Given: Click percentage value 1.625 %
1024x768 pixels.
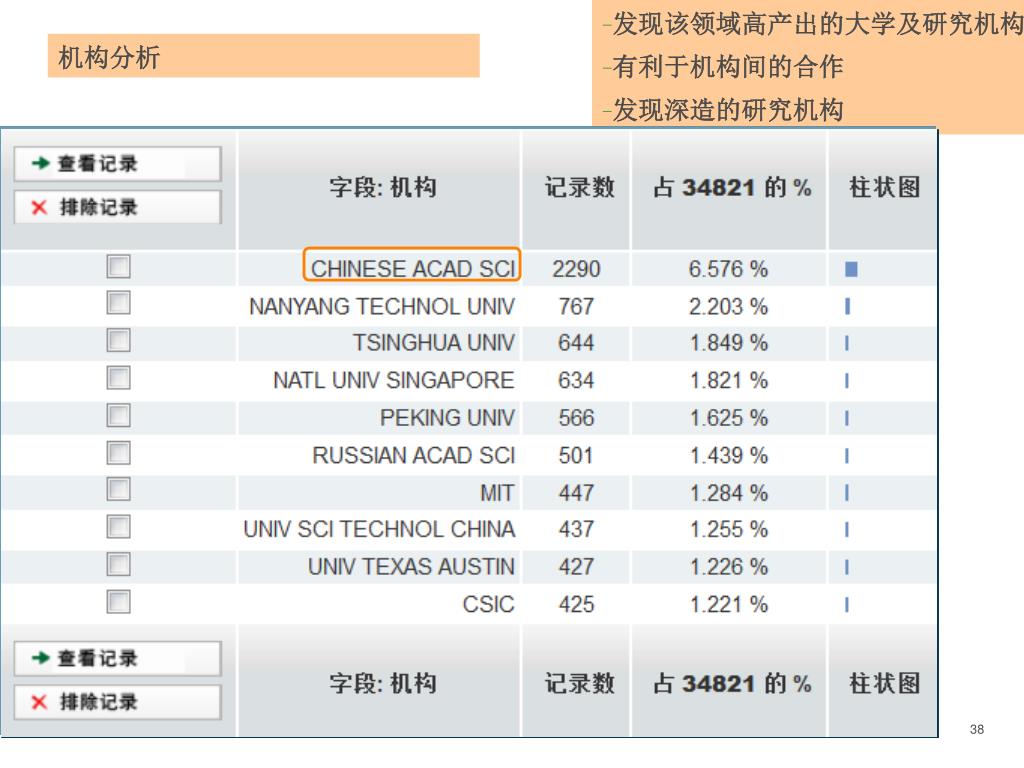Looking at the screenshot, I should tap(728, 418).
